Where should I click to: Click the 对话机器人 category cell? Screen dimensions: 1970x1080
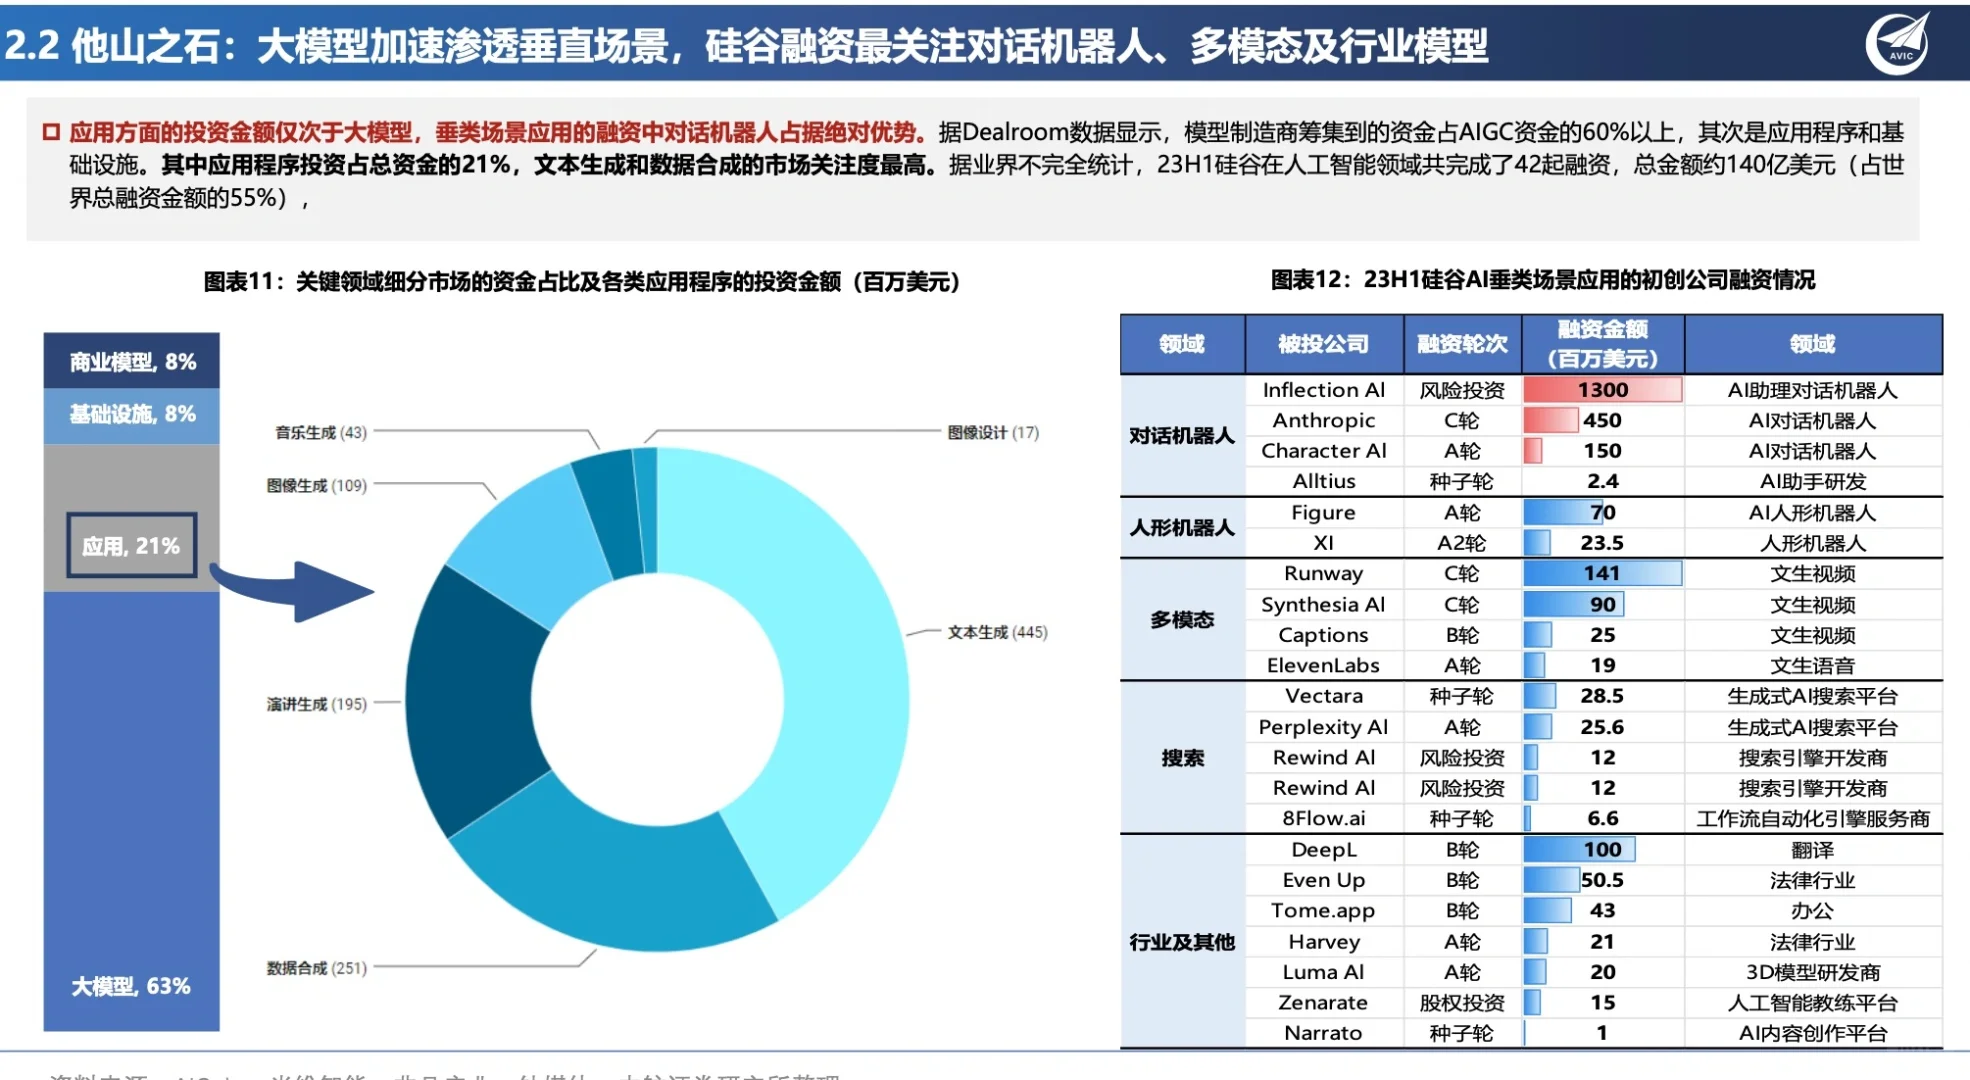click(1182, 436)
